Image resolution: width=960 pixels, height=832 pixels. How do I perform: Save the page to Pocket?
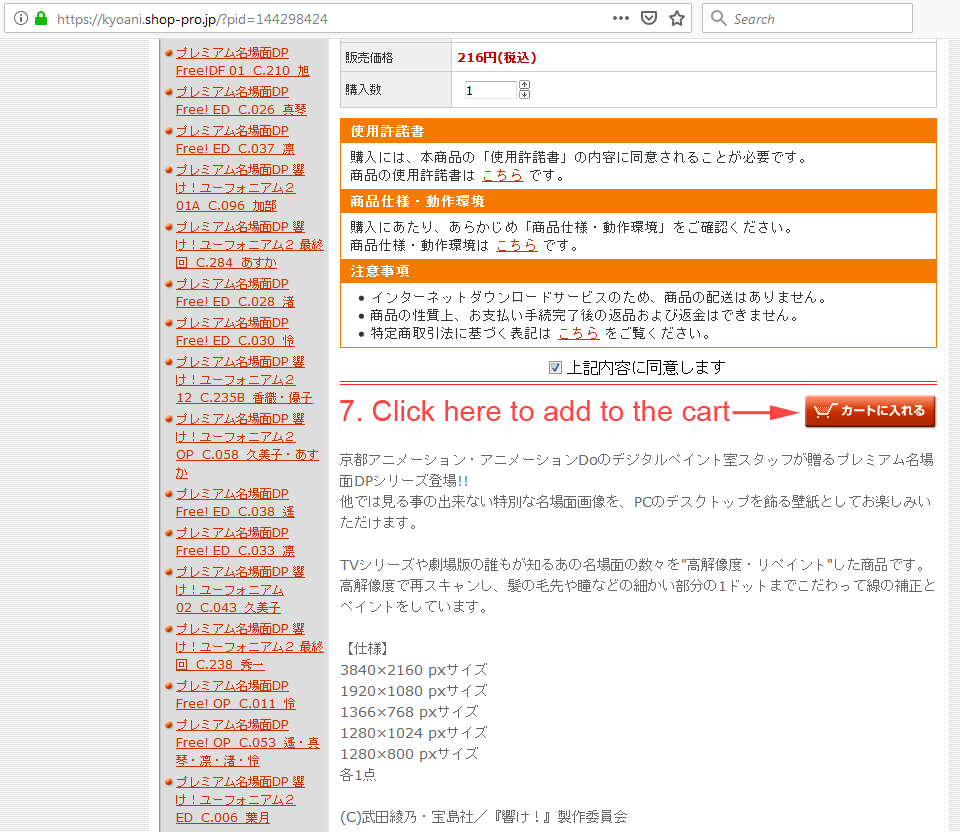pyautogui.click(x=649, y=18)
